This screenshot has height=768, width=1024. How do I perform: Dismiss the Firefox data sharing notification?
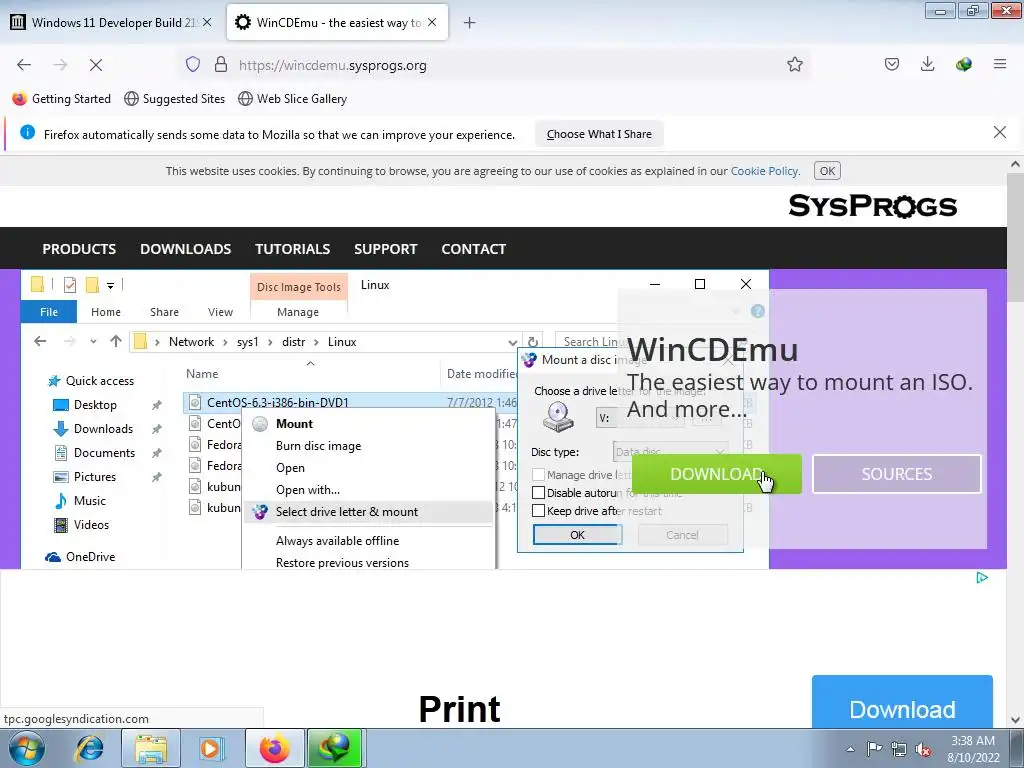(999, 133)
